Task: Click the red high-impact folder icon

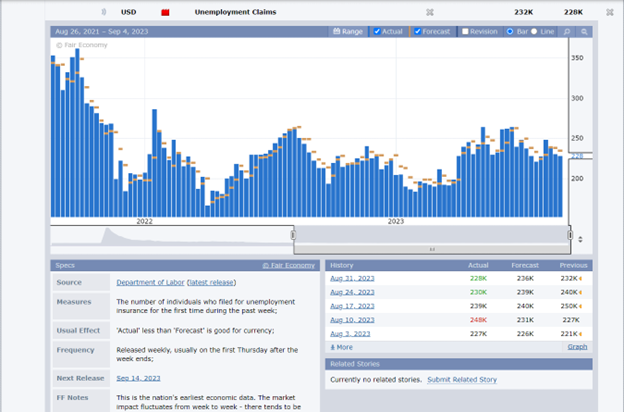Action: [x=165, y=12]
